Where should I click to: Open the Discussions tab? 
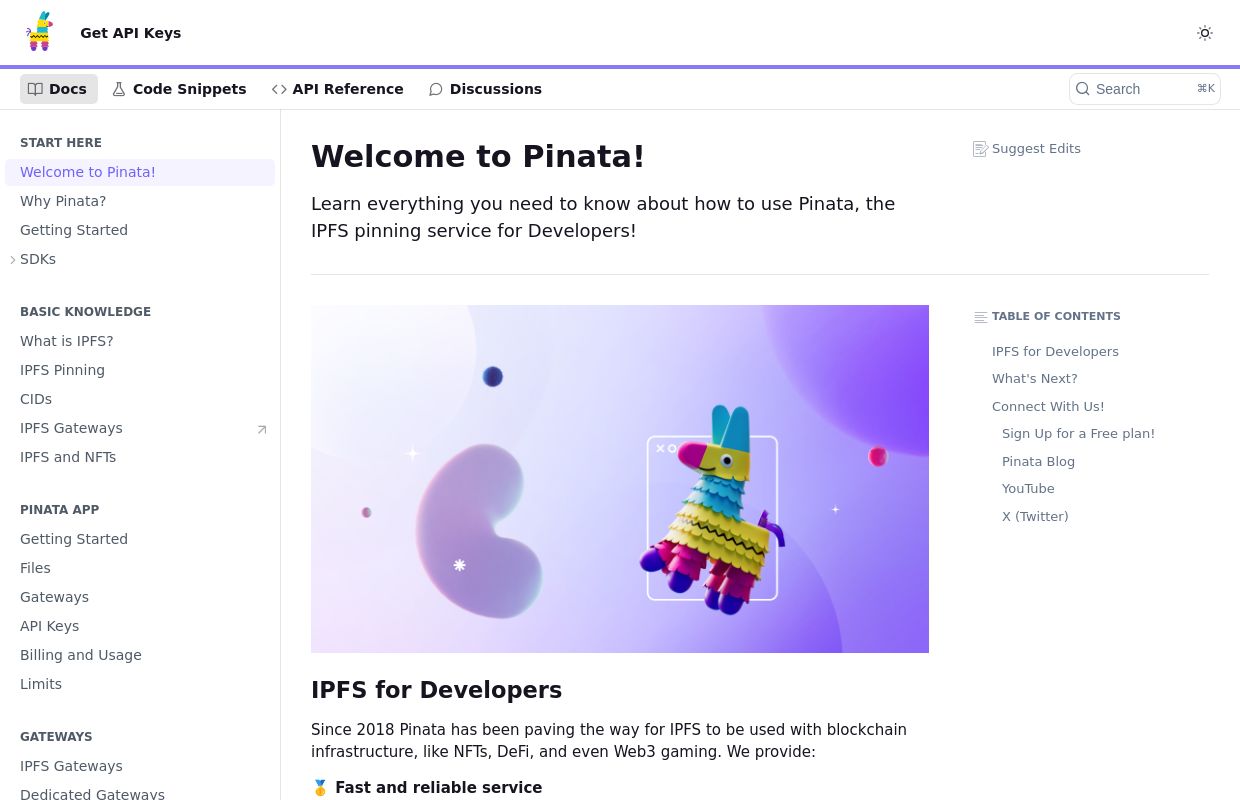click(x=485, y=89)
